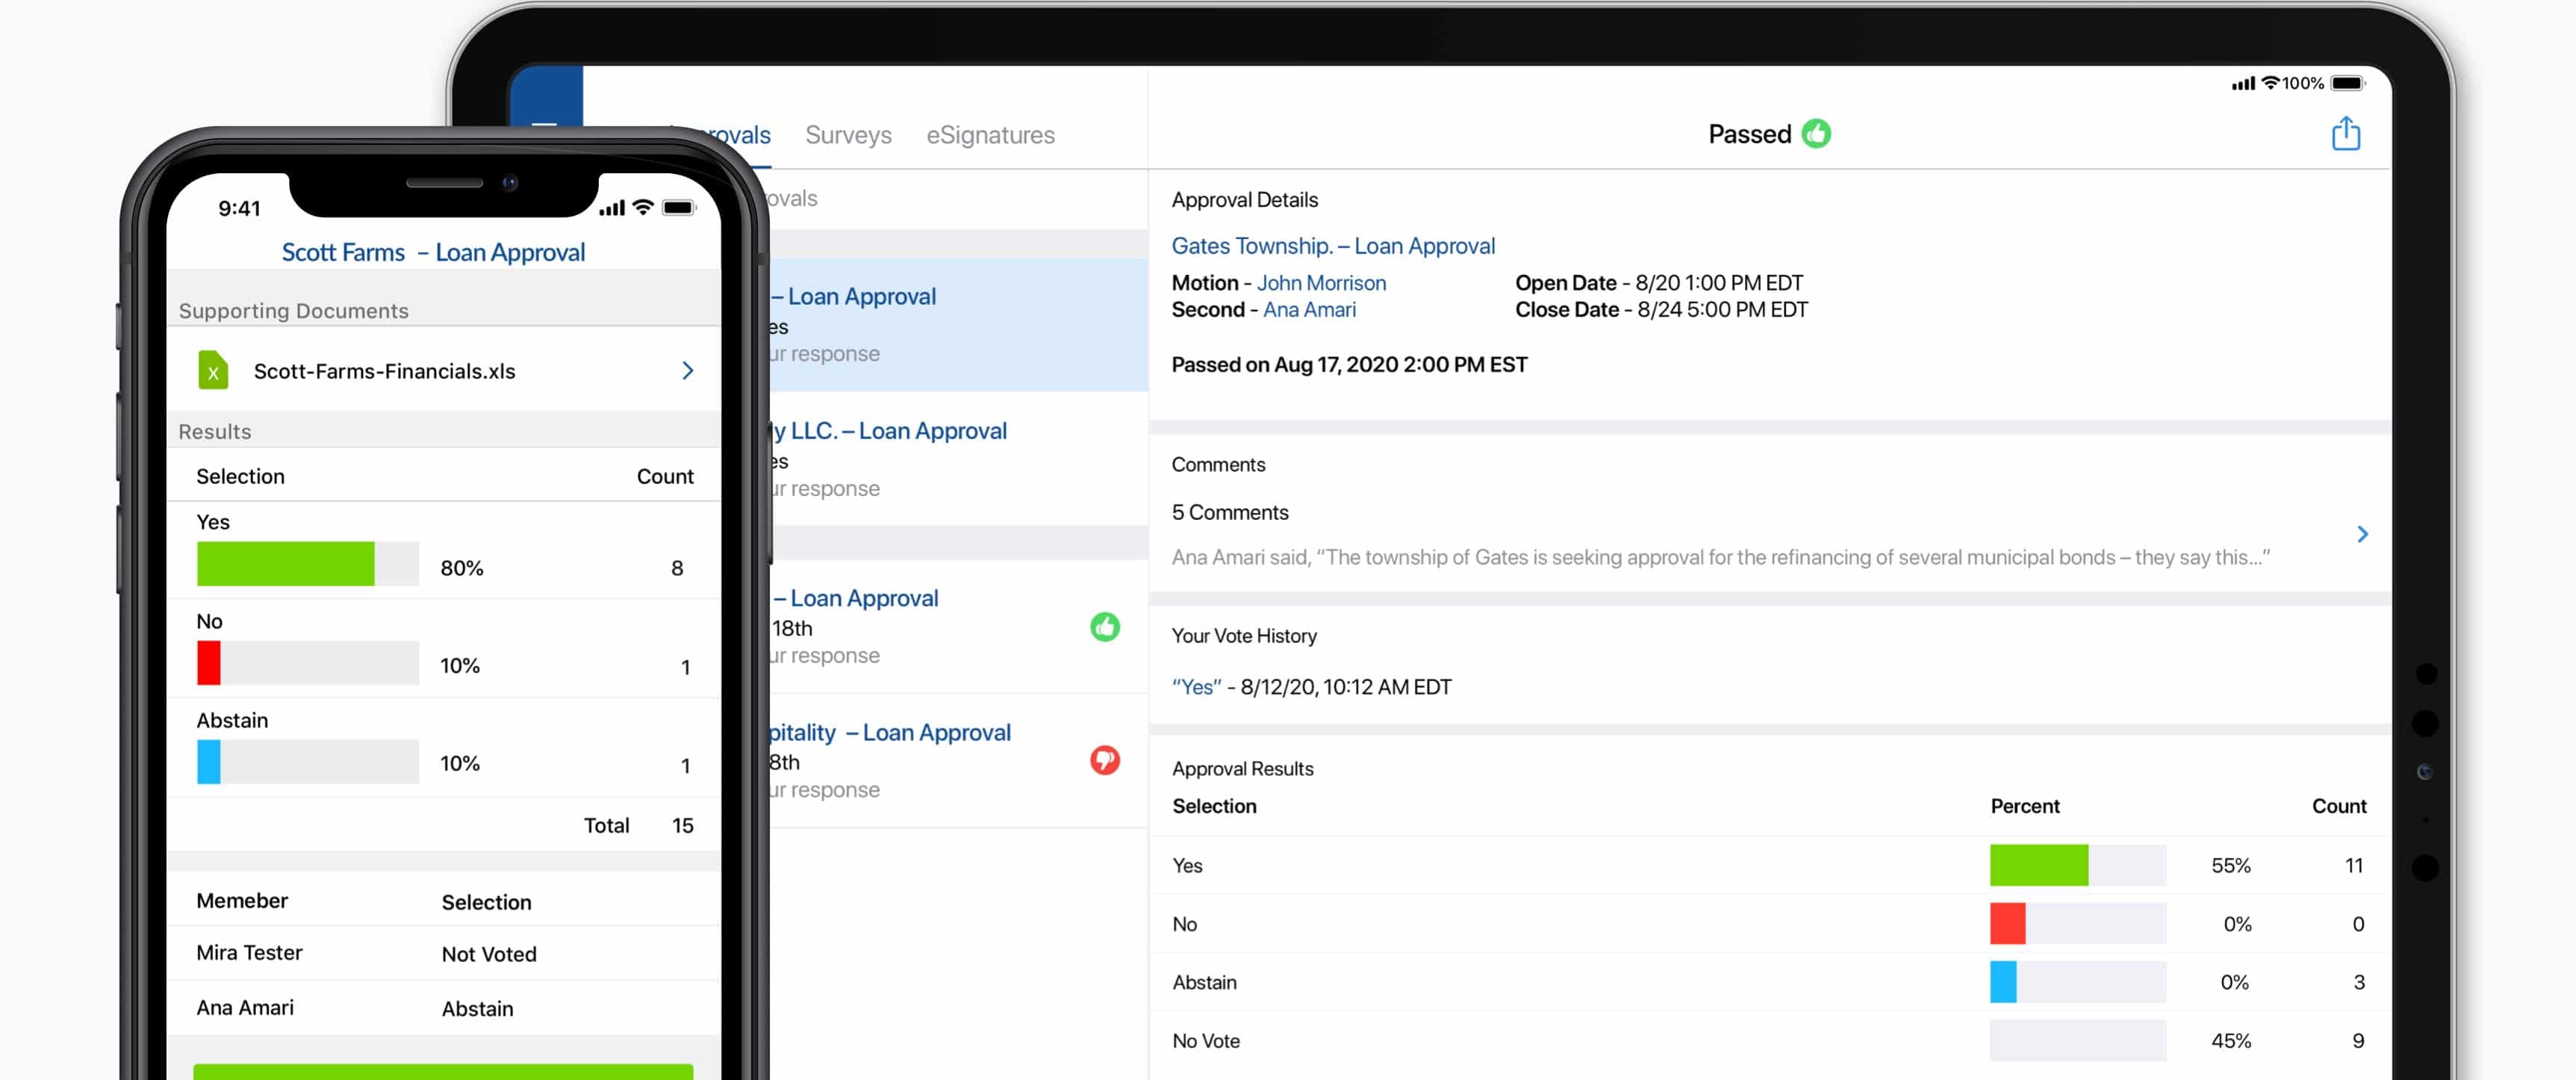Image resolution: width=2576 pixels, height=1080 pixels.
Task: Click the "Open Date" label
Action: (x=1565, y=283)
